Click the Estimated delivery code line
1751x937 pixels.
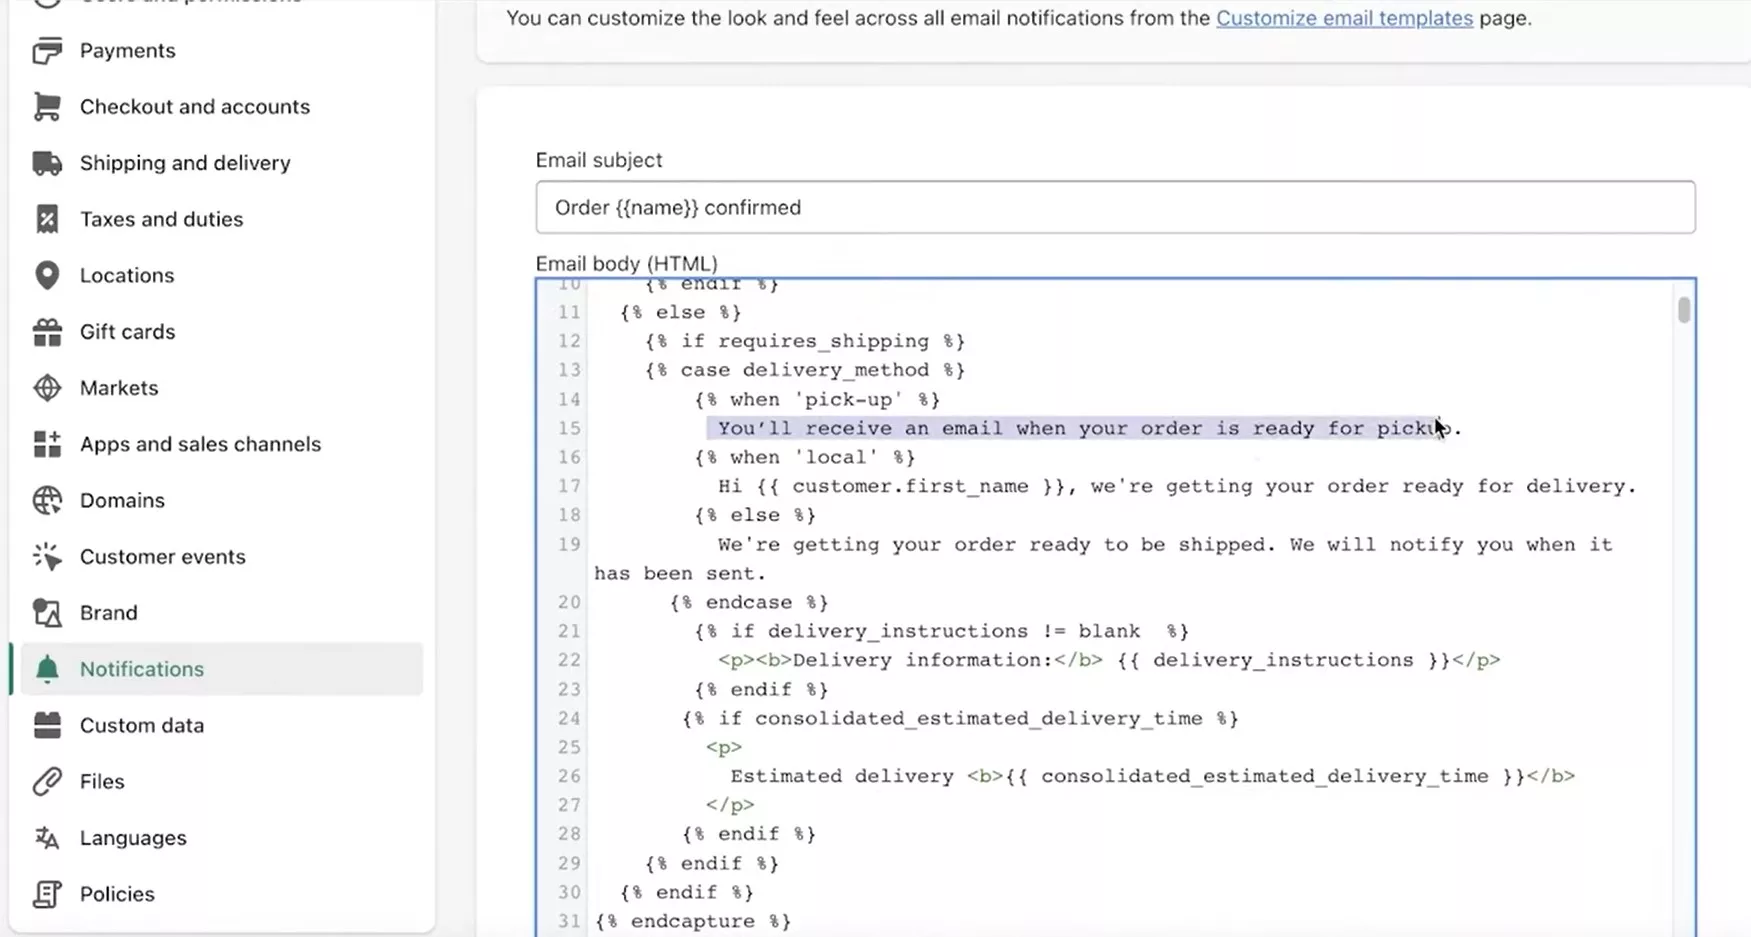coord(1152,776)
